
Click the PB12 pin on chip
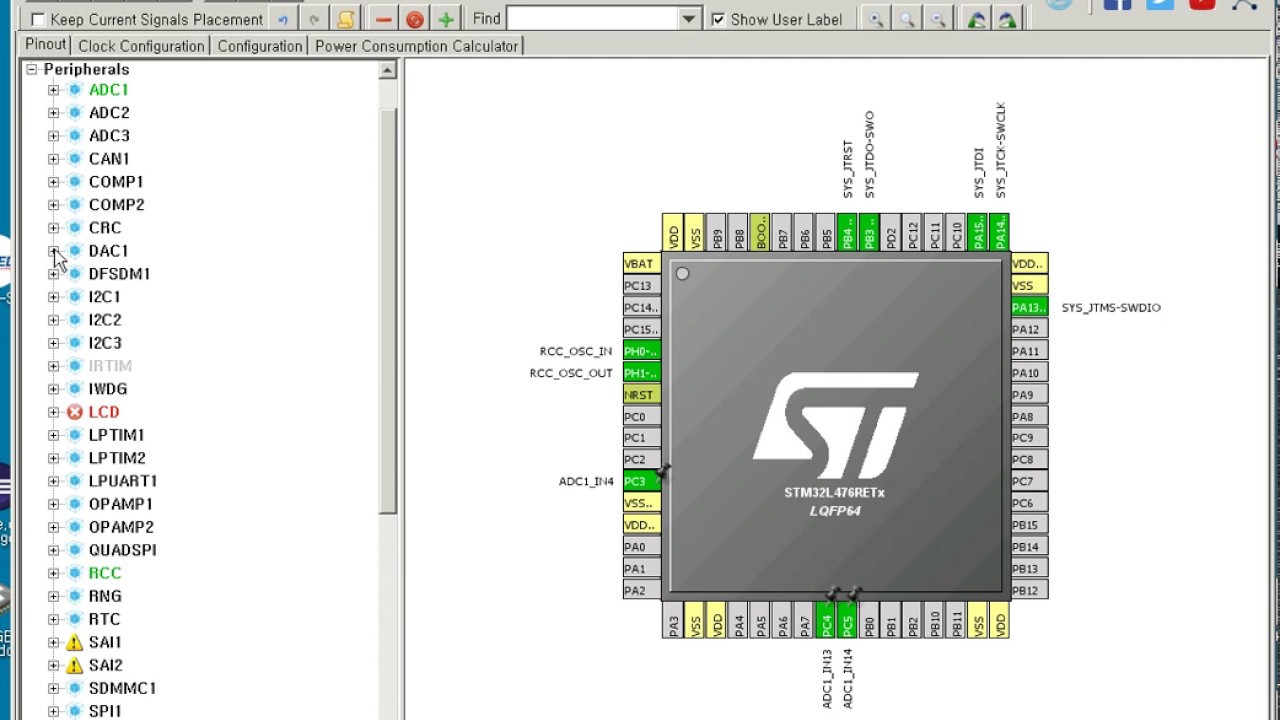tap(1029, 590)
